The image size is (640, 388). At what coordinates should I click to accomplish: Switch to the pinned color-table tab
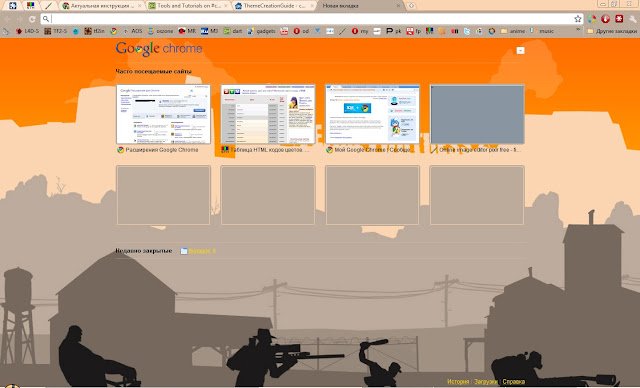(30, 6)
